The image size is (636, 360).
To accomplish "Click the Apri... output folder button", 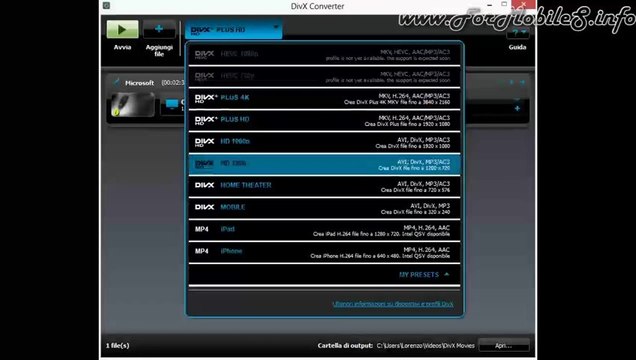I will point(504,345).
